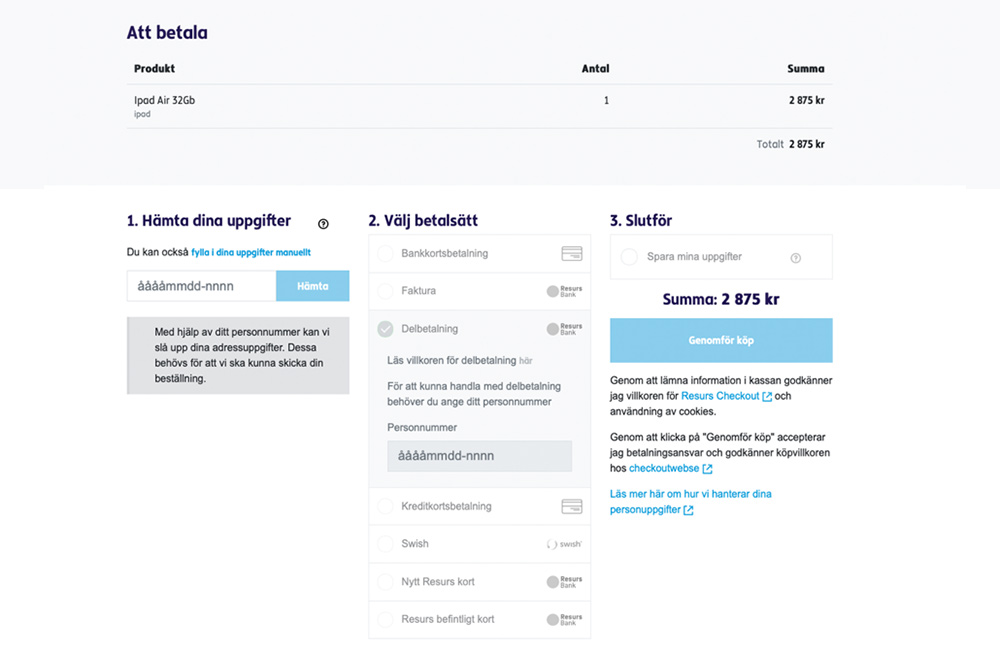Focus the Personnummer field under Delbetalning
This screenshot has height=650, width=1000.
pos(480,456)
